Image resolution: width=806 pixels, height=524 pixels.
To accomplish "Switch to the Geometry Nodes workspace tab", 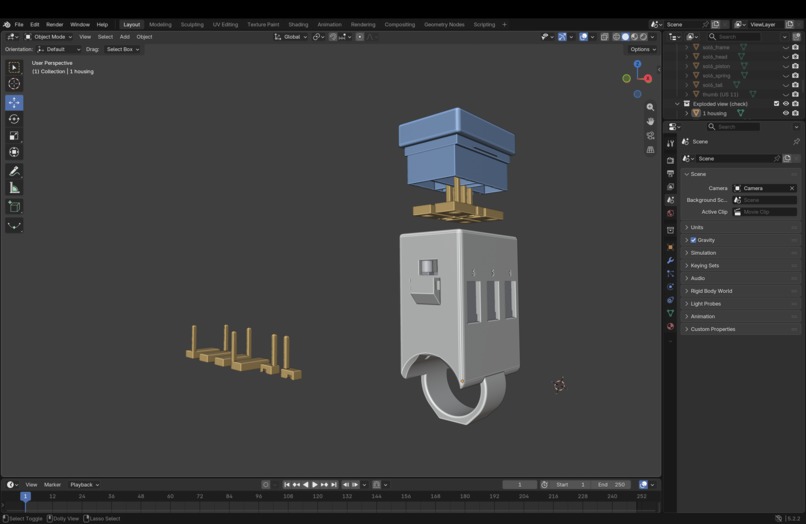I will [444, 25].
